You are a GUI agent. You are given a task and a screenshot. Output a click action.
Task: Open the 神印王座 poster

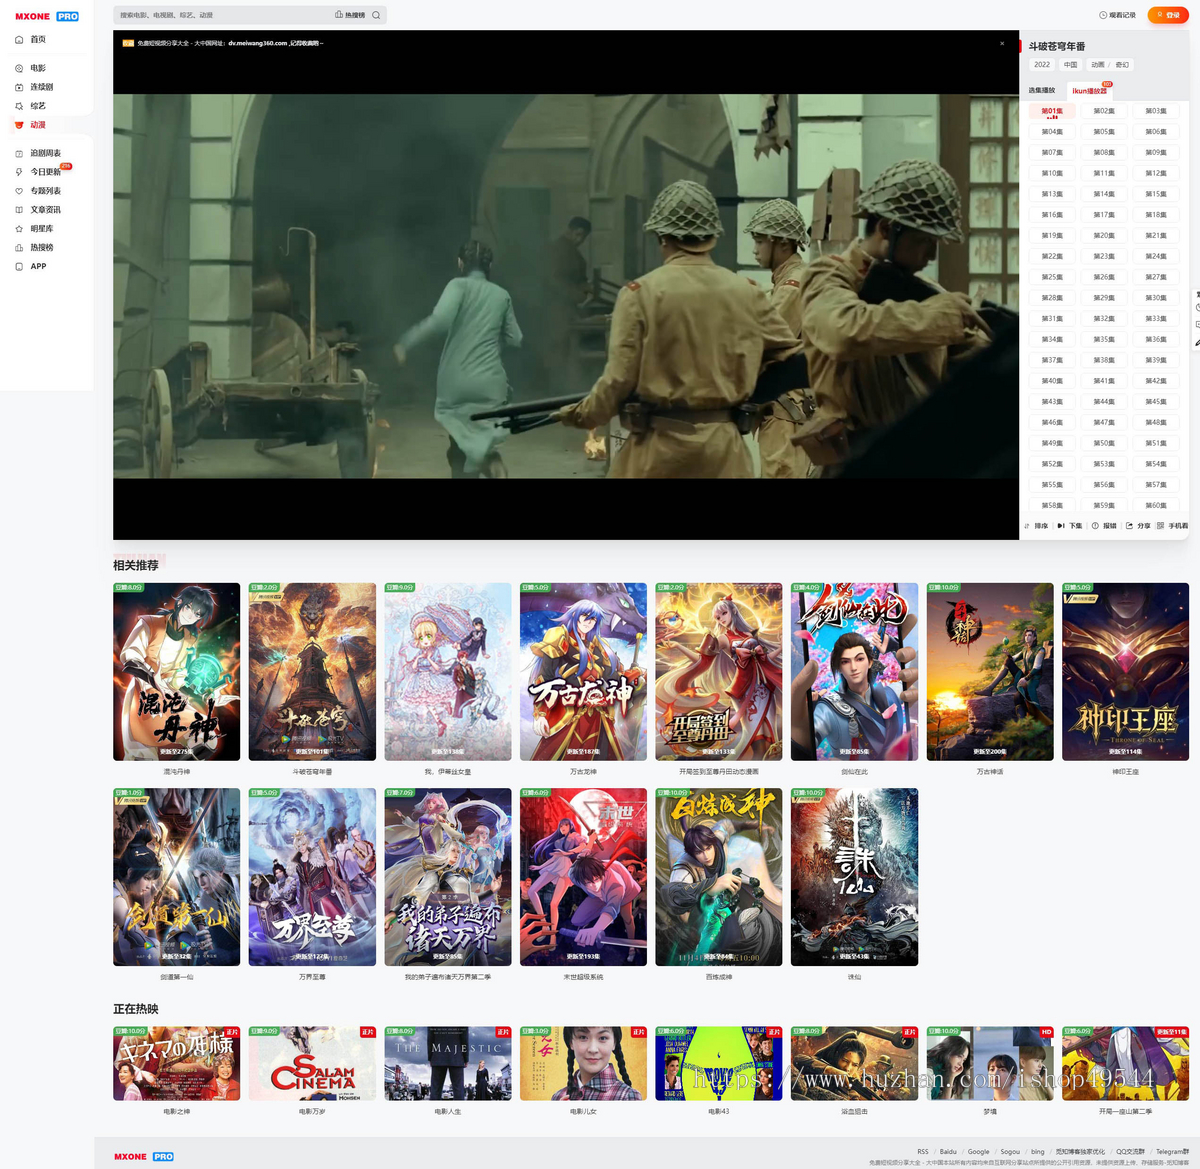pos(1126,672)
